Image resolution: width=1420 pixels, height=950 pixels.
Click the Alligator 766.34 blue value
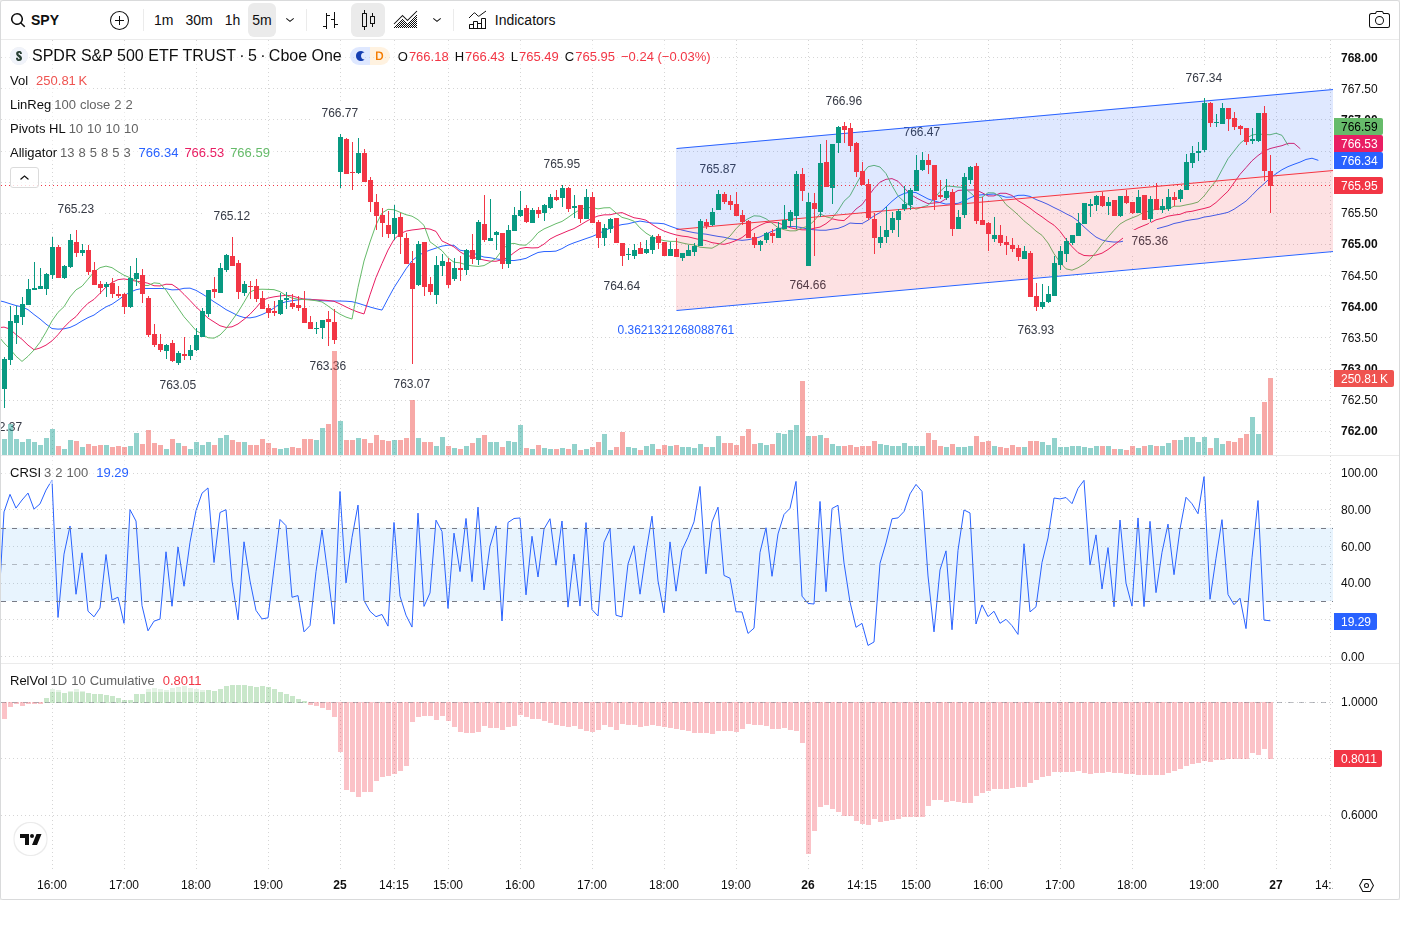click(158, 153)
